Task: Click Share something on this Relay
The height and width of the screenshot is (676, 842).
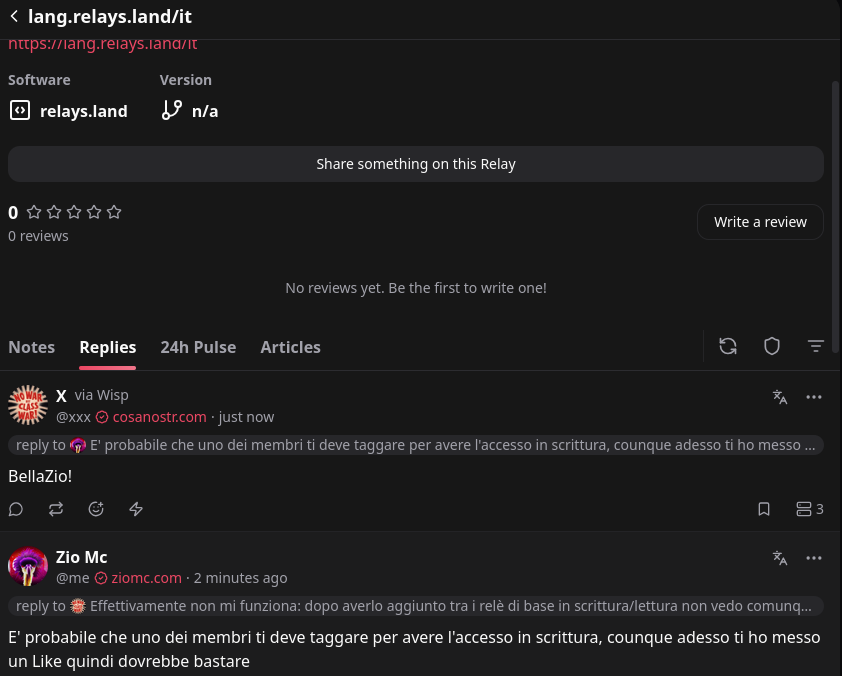Action: tap(416, 164)
